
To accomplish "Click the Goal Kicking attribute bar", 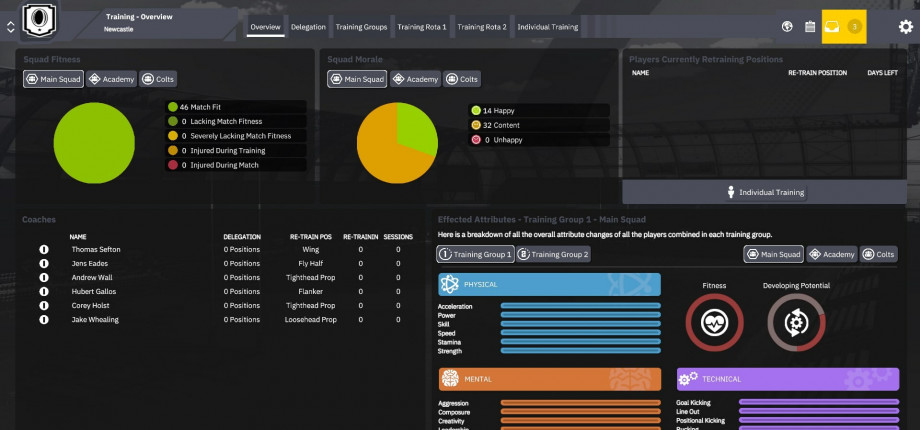I will tap(818, 402).
